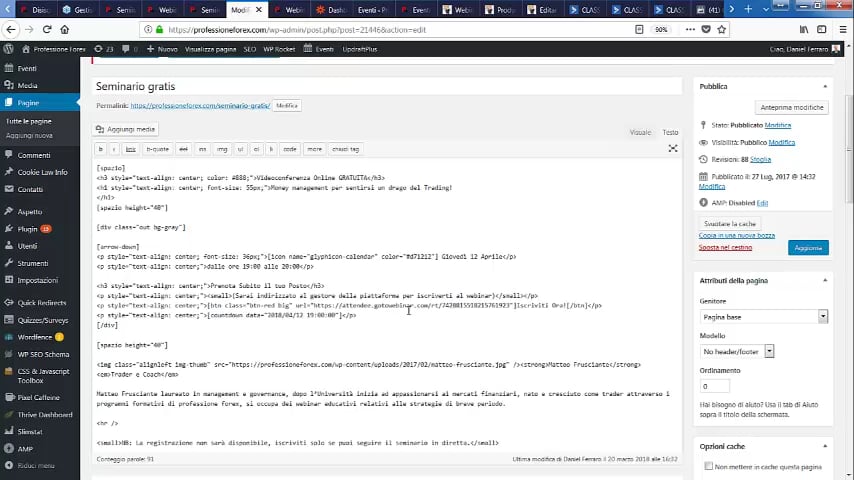Screen dimensions: 854x480
Task: Click Visualizza pagina in admin bar
Action: [210, 49]
